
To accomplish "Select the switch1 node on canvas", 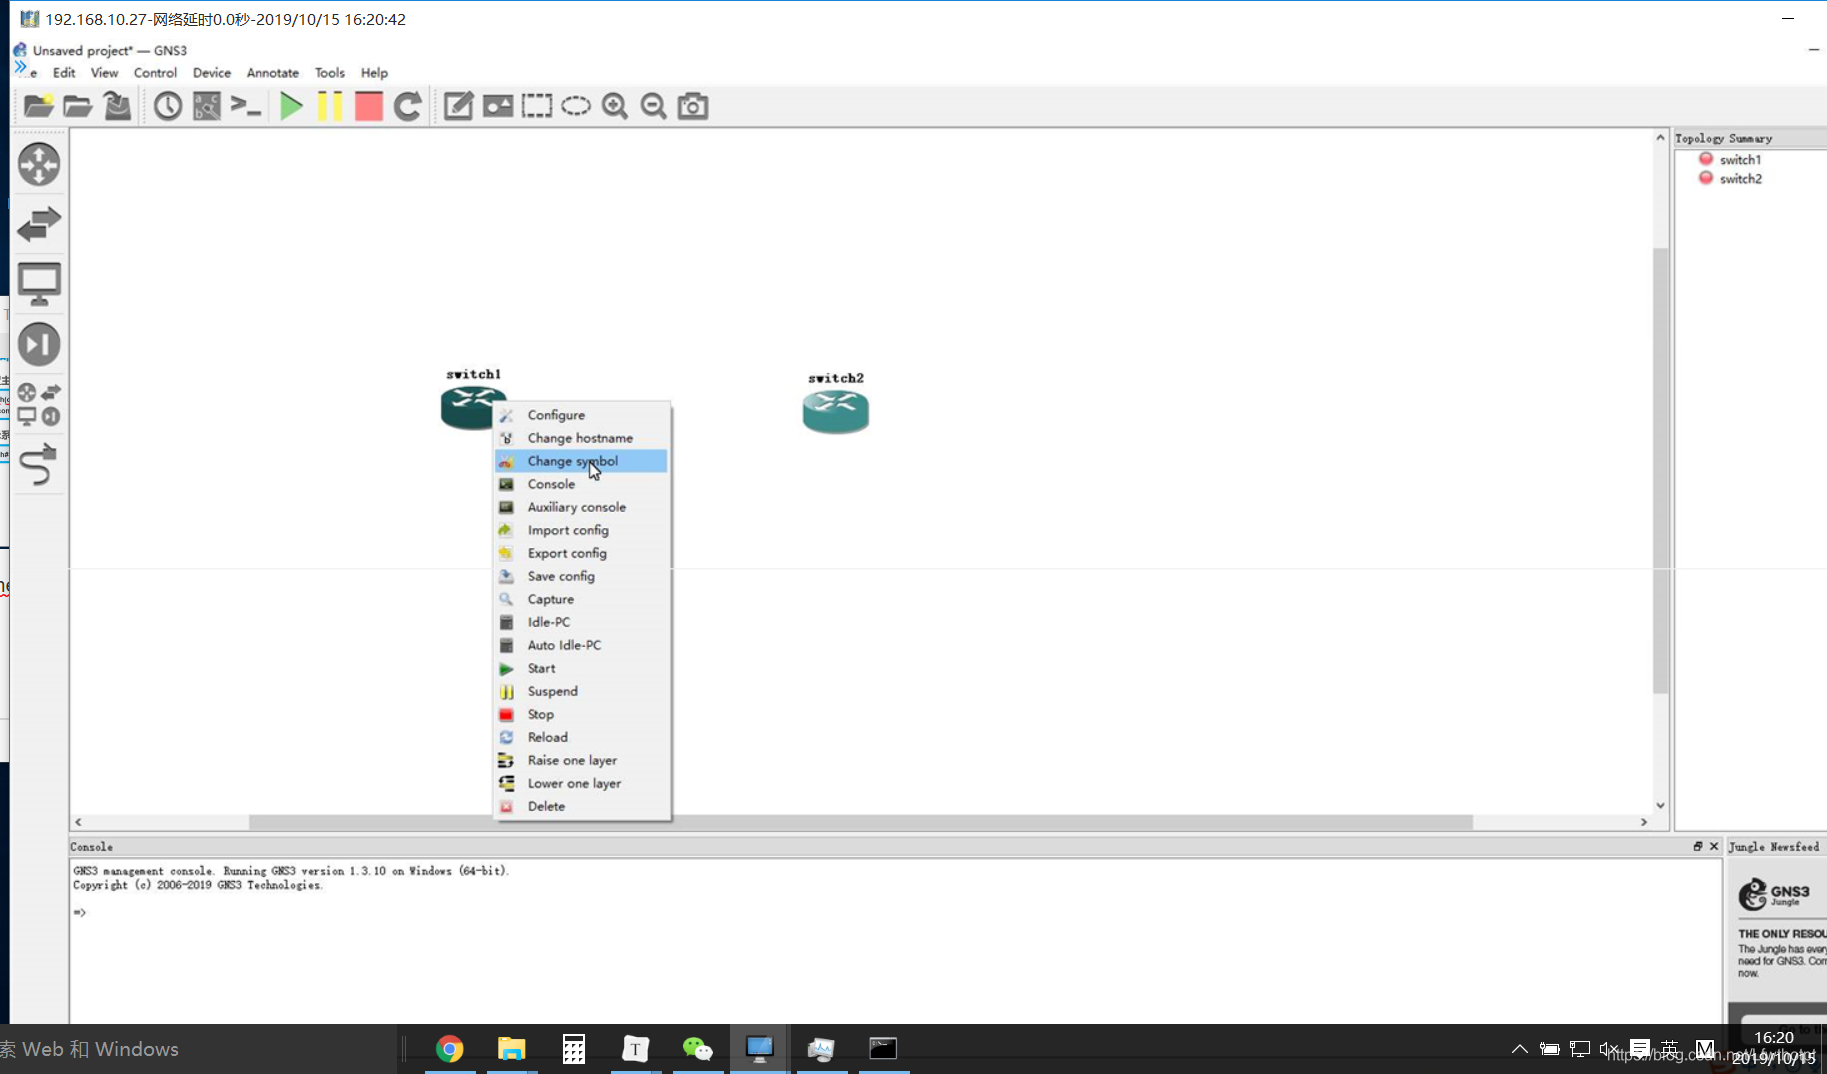I will tap(467, 407).
